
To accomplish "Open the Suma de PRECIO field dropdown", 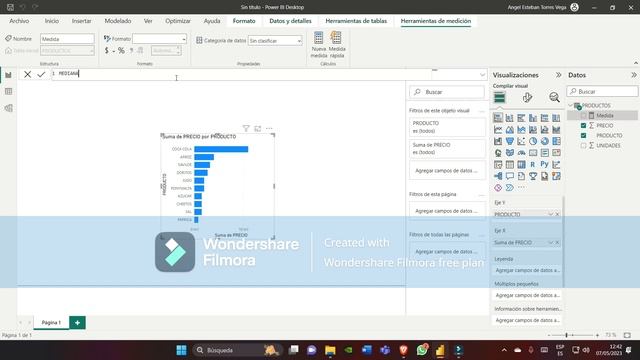I will pyautogui.click(x=551, y=242).
